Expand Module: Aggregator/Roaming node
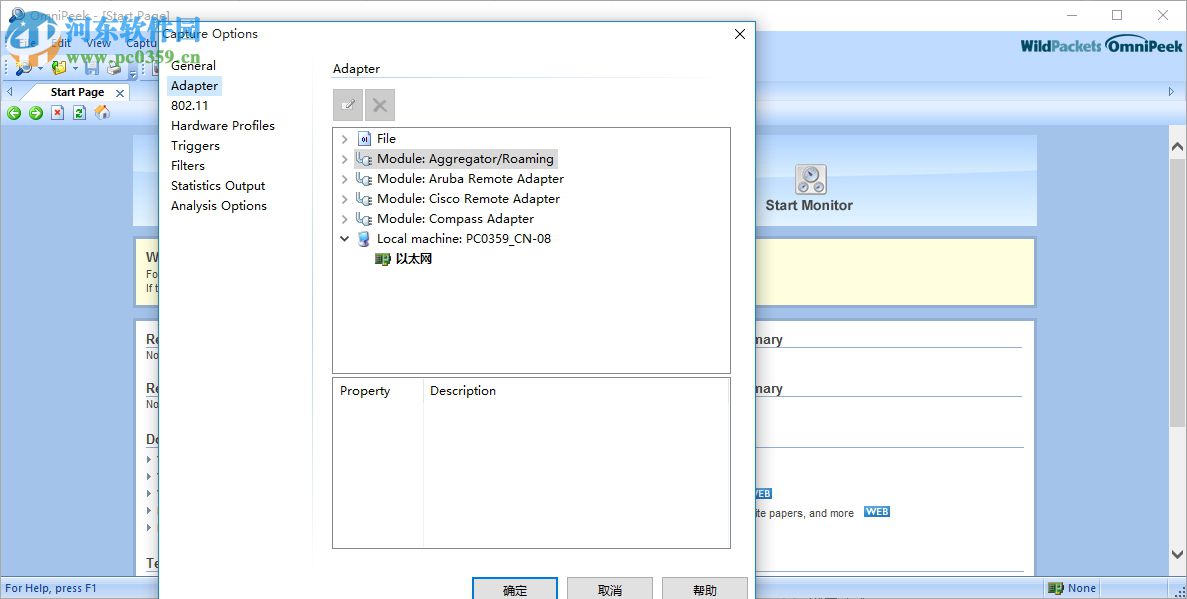1187x599 pixels. tap(344, 159)
